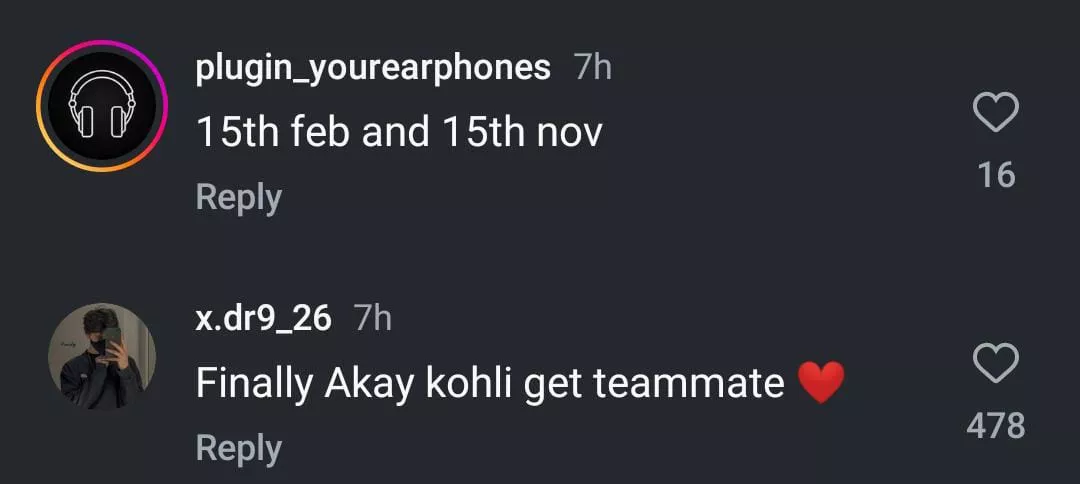Select the '15th feb and 15th nov' text
The width and height of the screenshot is (1080, 484).
[398, 132]
